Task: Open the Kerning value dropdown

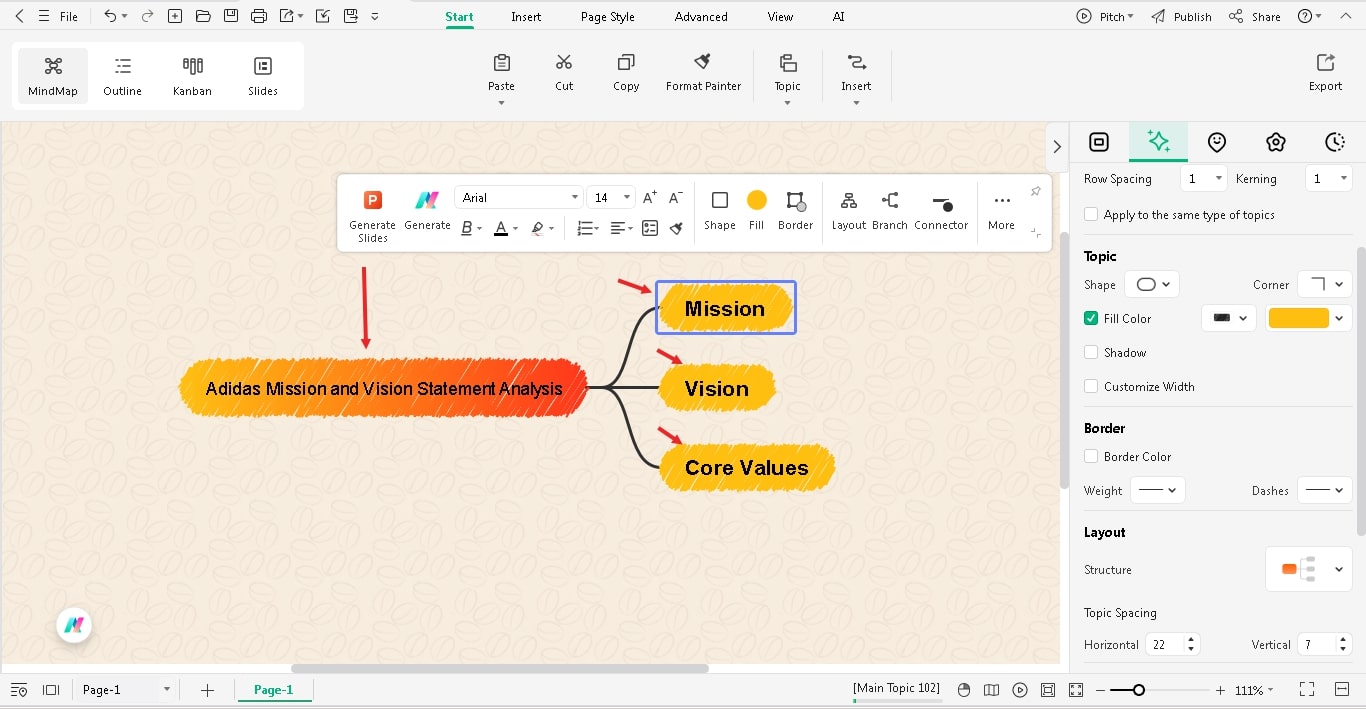Action: point(1329,178)
